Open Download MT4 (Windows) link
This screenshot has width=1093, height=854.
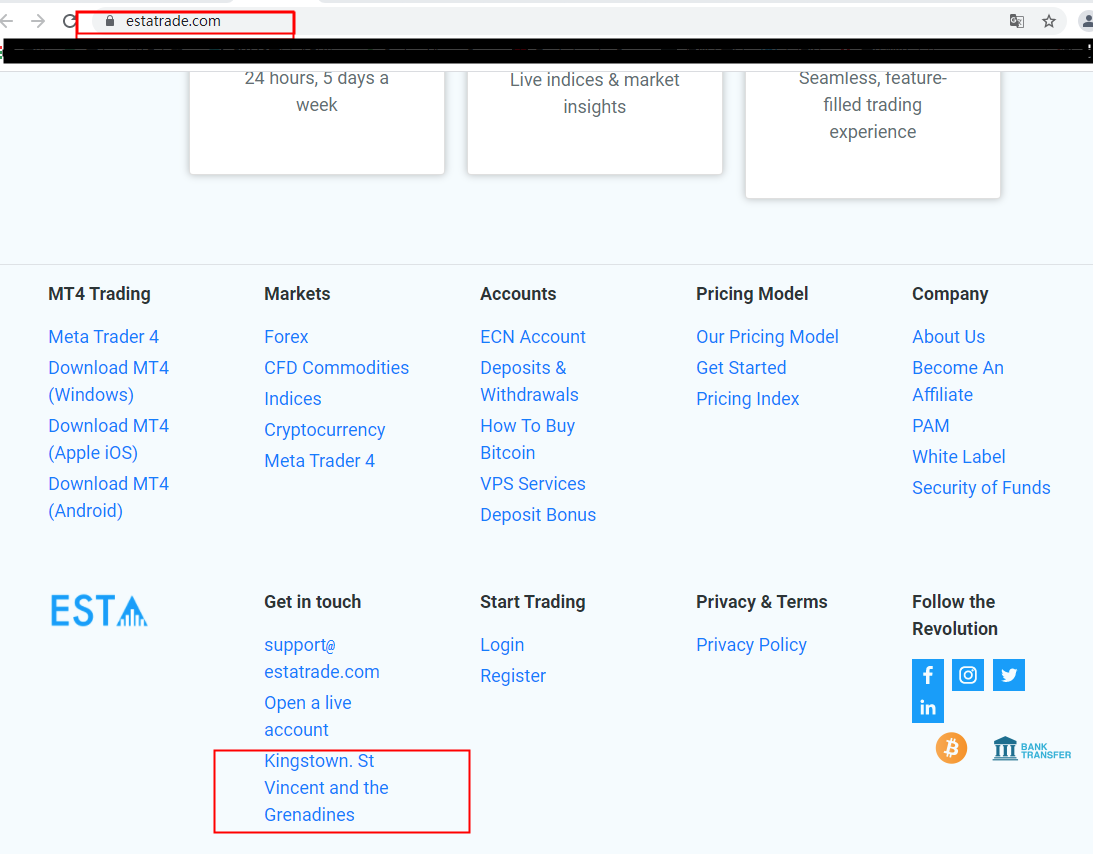coord(108,381)
